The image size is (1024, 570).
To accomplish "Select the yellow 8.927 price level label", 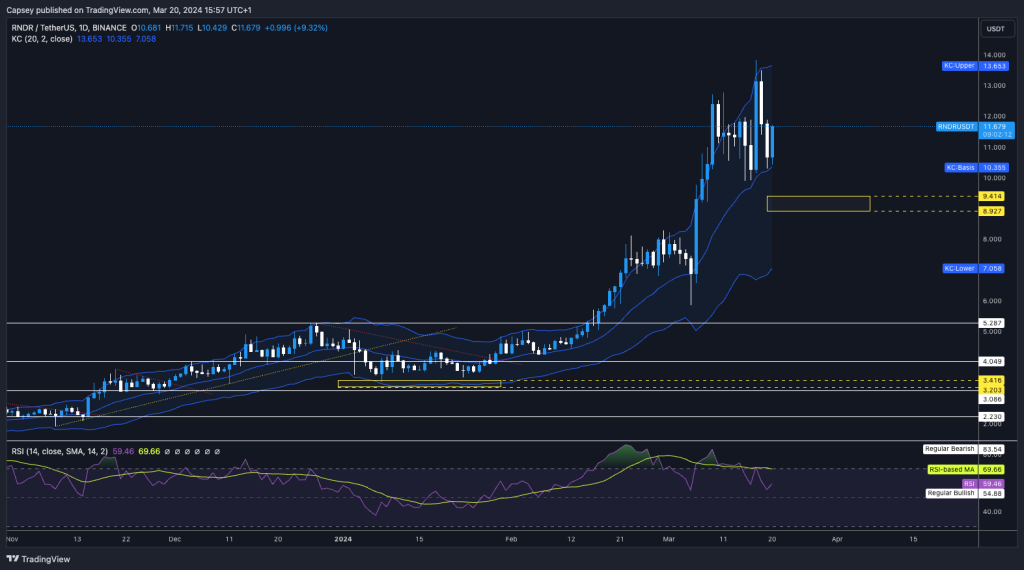I will point(993,211).
